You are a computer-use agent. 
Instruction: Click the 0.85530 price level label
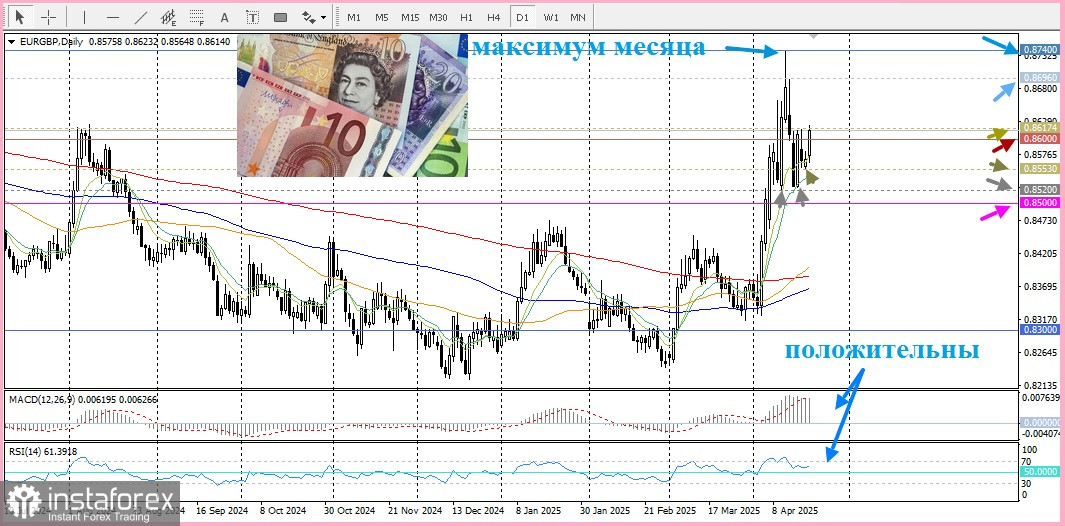[x=1039, y=168]
